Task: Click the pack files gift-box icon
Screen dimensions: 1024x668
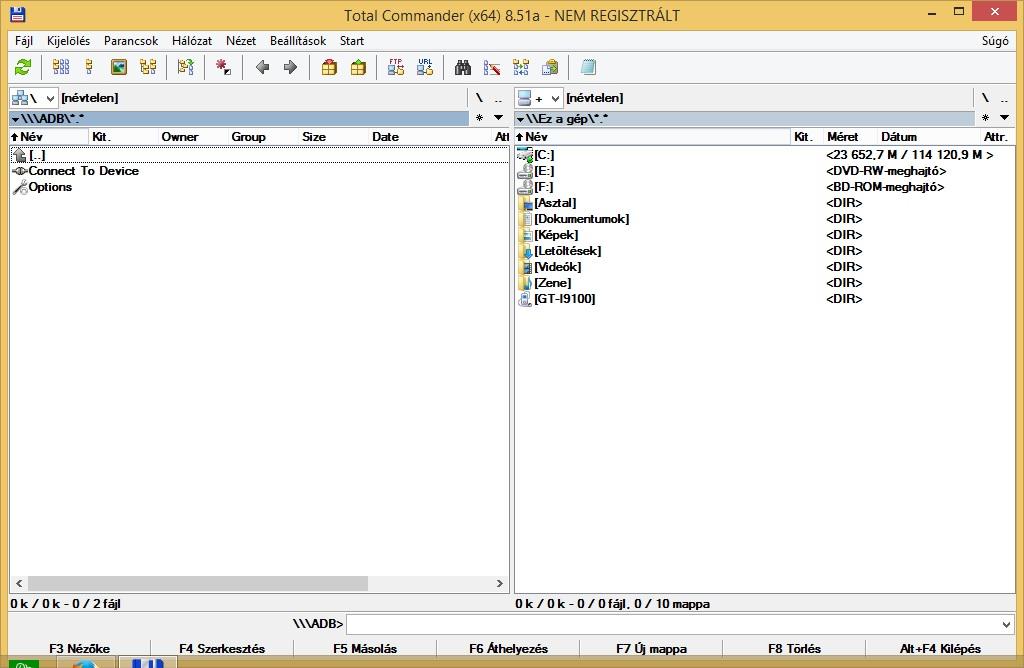Action: [x=329, y=67]
